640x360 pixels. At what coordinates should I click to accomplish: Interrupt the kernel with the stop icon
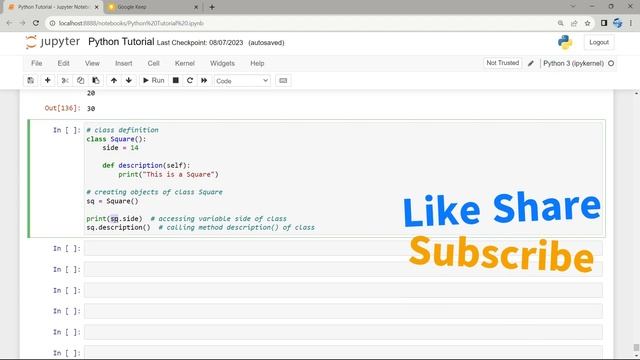point(176,80)
